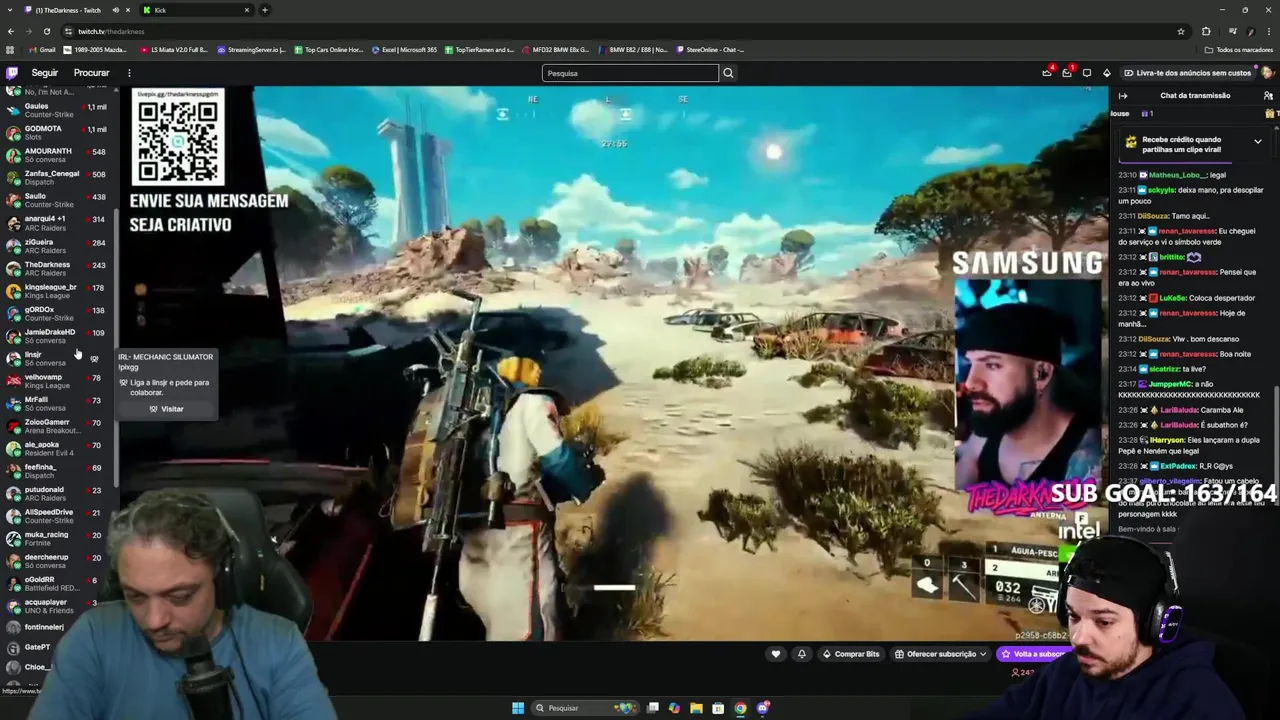
Task: Open the Twitch more options menu
Action: click(x=129, y=73)
